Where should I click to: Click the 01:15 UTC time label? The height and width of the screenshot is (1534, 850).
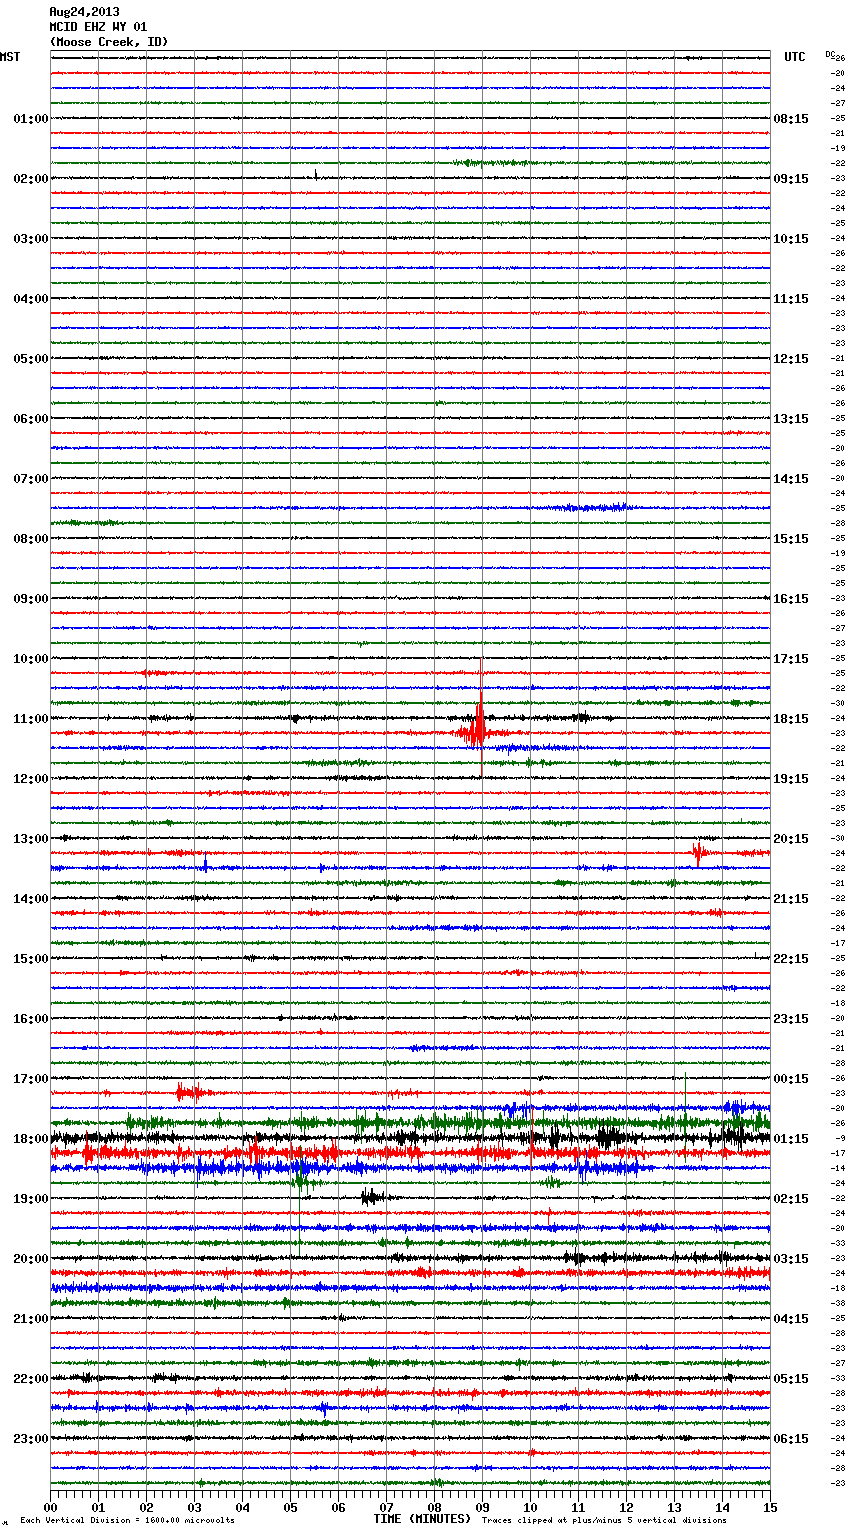pos(791,1139)
